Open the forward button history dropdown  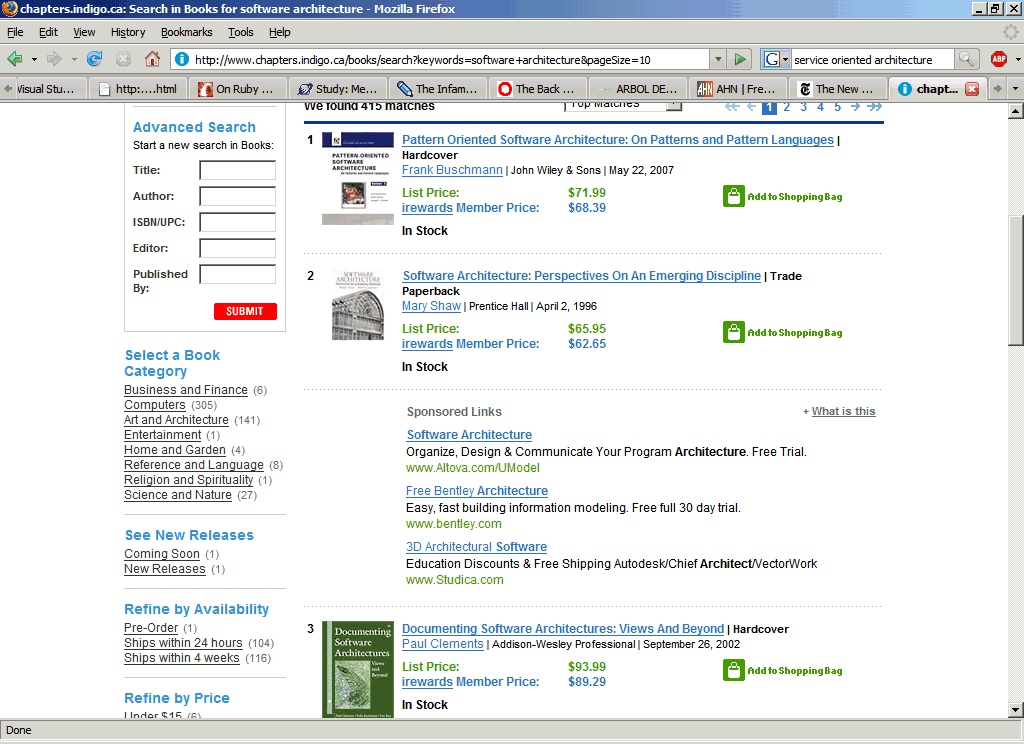74,59
